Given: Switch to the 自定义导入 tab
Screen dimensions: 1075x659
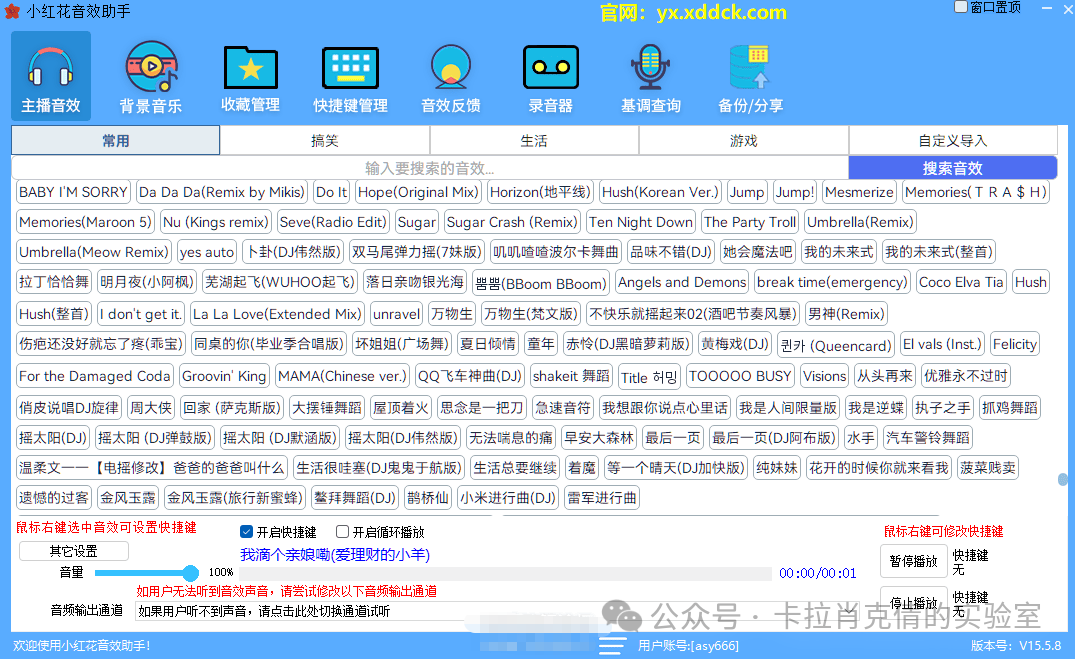Looking at the screenshot, I should (x=952, y=141).
